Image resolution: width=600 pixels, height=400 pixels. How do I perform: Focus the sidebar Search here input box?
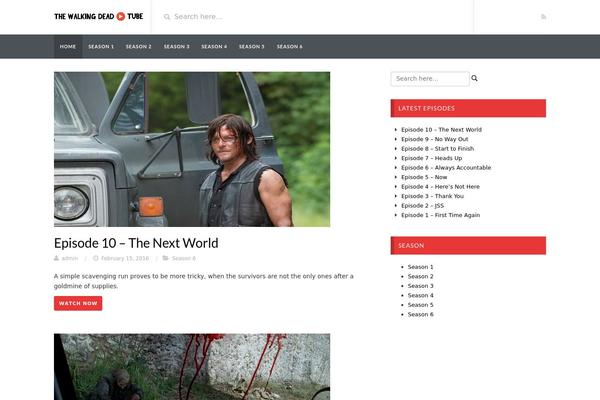[x=430, y=79]
